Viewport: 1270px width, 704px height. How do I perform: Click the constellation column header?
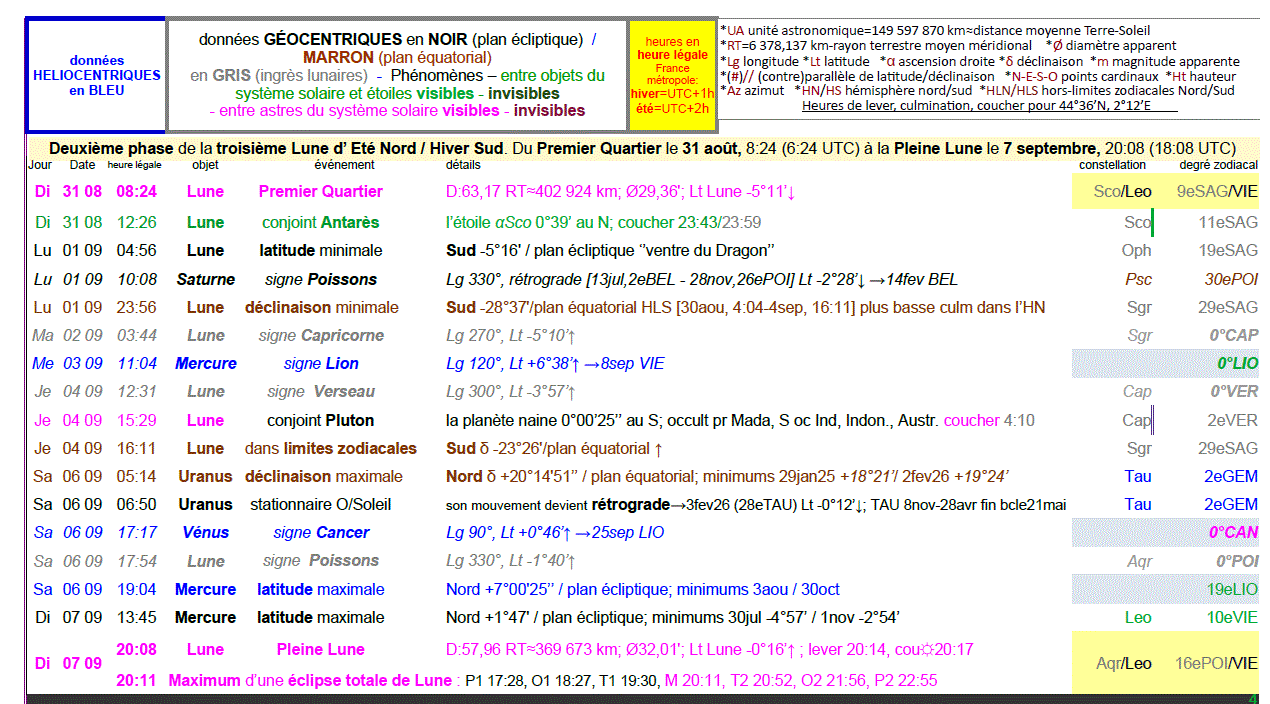coord(1112,165)
